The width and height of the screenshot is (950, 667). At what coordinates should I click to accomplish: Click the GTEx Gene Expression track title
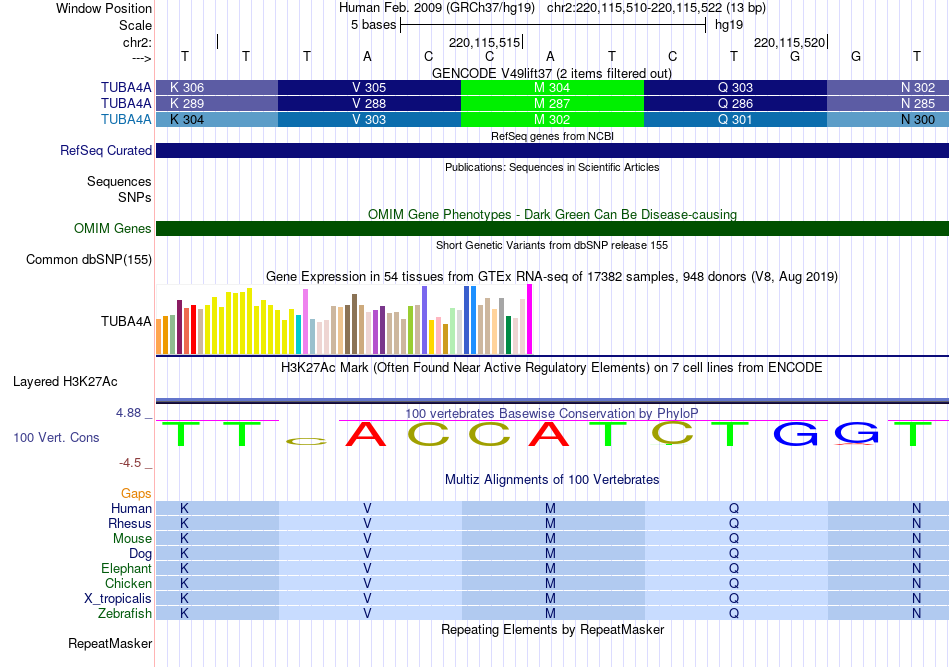(552, 277)
